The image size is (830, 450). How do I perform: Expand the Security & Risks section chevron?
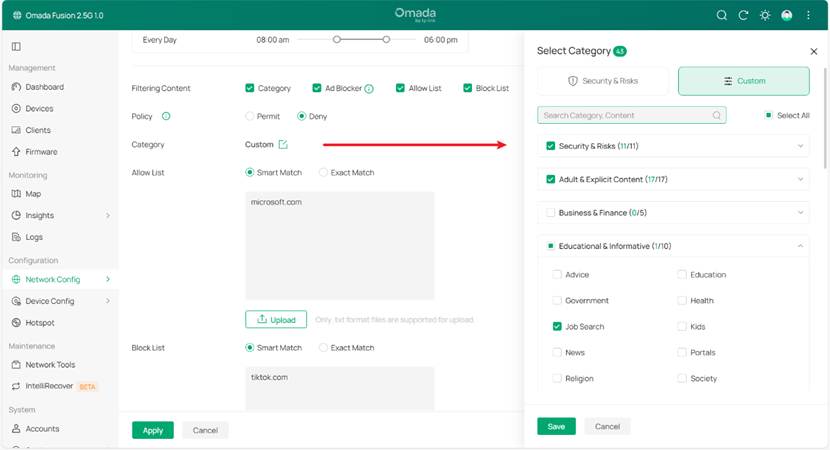800,146
